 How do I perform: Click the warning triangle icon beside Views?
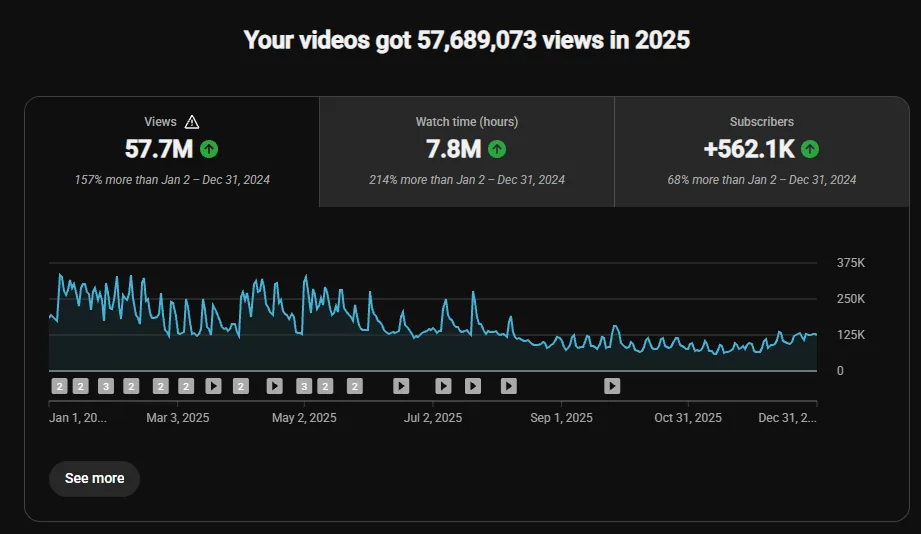[191, 122]
